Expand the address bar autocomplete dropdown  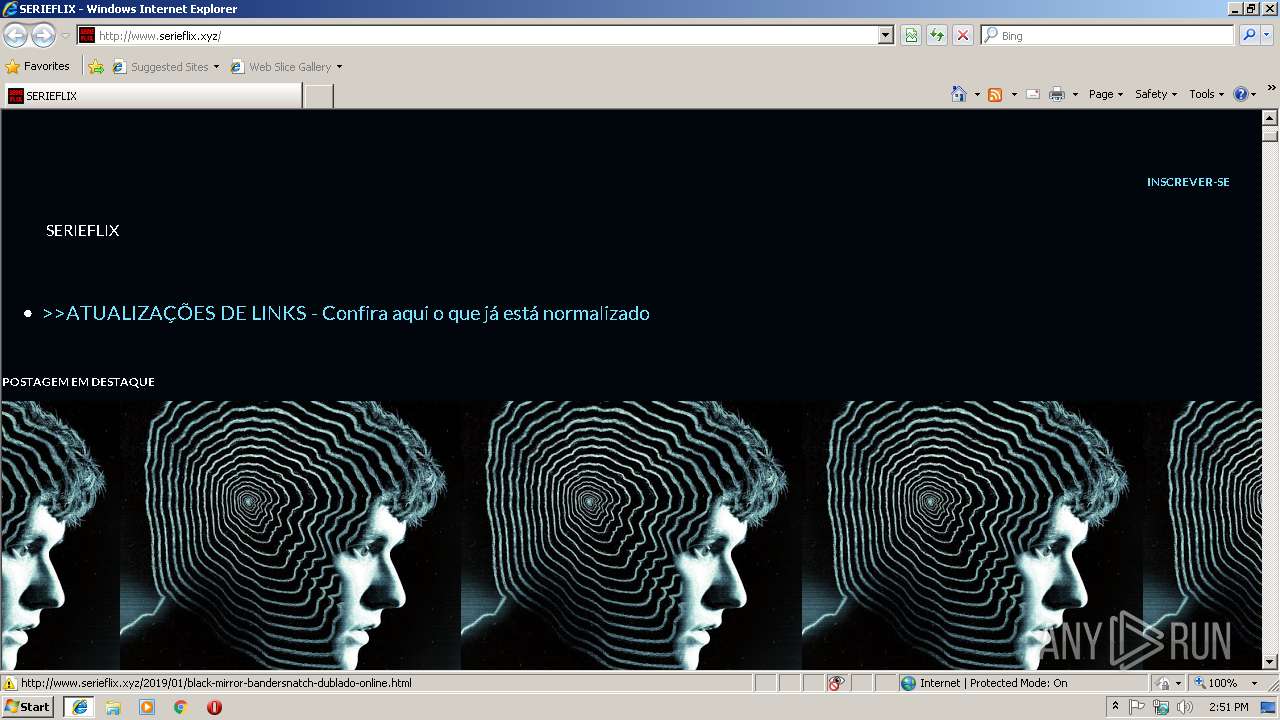coord(886,35)
